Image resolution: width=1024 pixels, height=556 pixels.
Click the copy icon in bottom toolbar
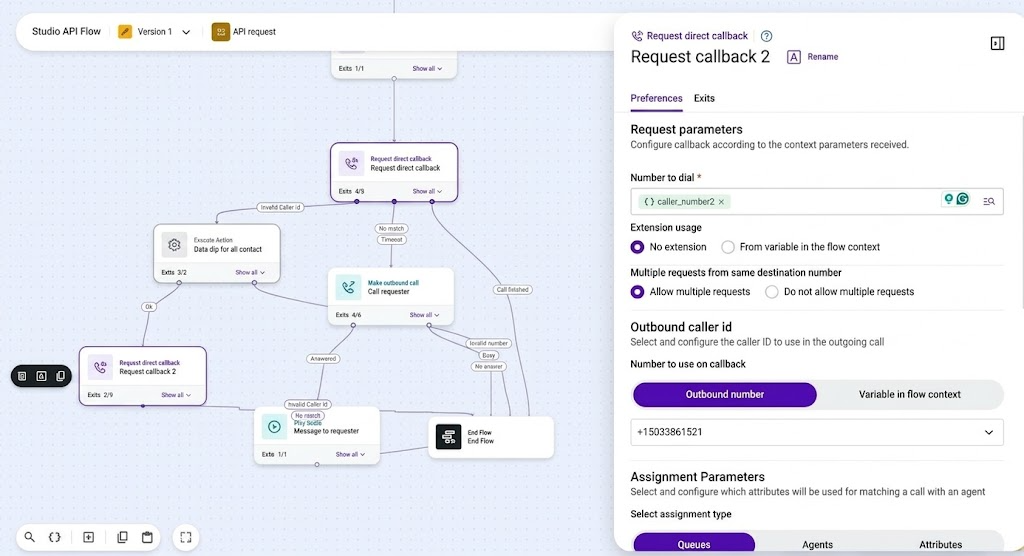(x=122, y=537)
